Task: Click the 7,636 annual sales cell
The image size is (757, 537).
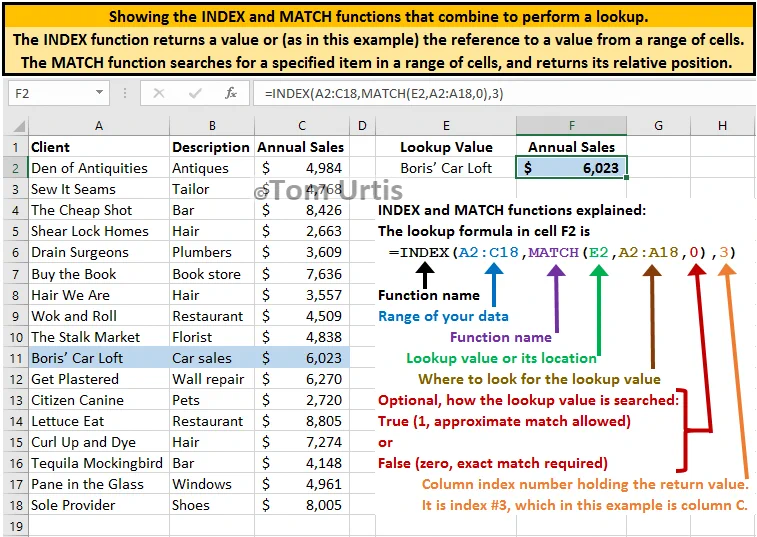Action: point(302,274)
